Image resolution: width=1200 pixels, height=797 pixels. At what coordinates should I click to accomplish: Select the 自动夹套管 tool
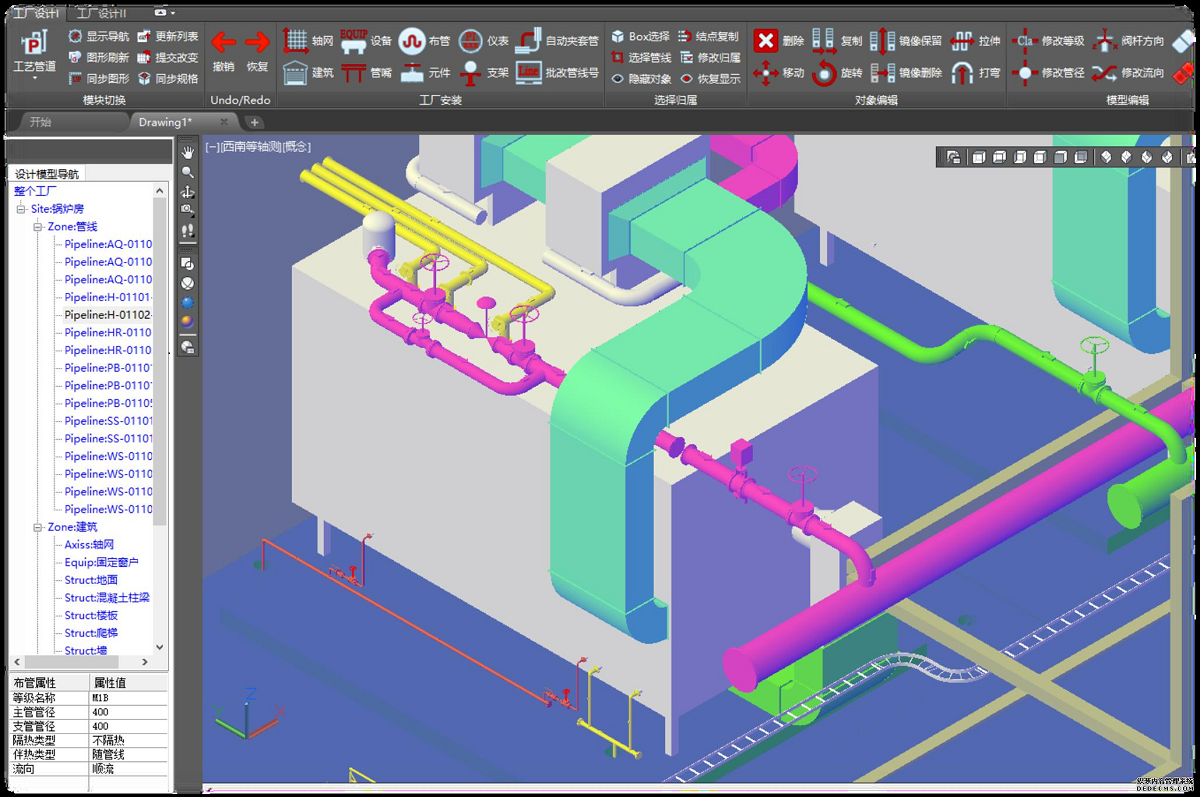coord(557,41)
